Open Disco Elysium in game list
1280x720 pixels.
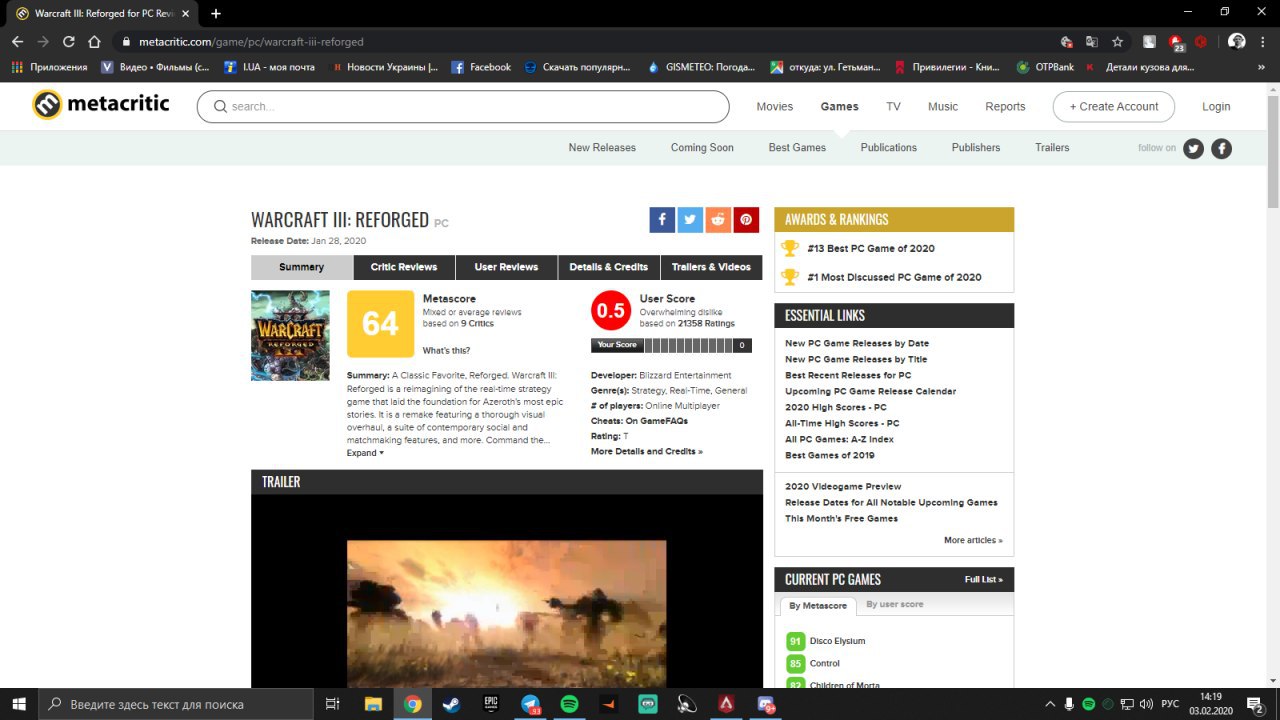(x=838, y=641)
